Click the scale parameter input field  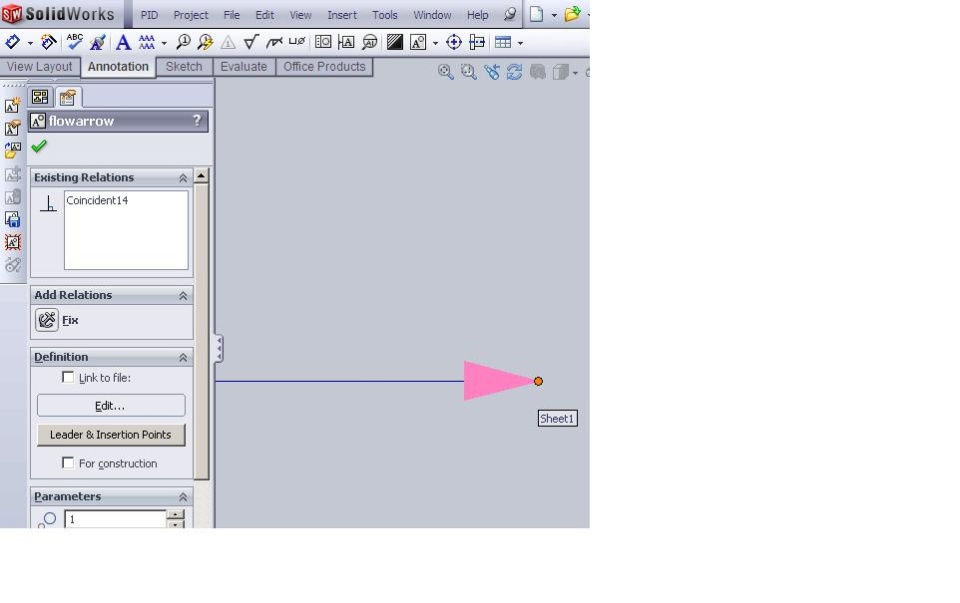[x=115, y=519]
